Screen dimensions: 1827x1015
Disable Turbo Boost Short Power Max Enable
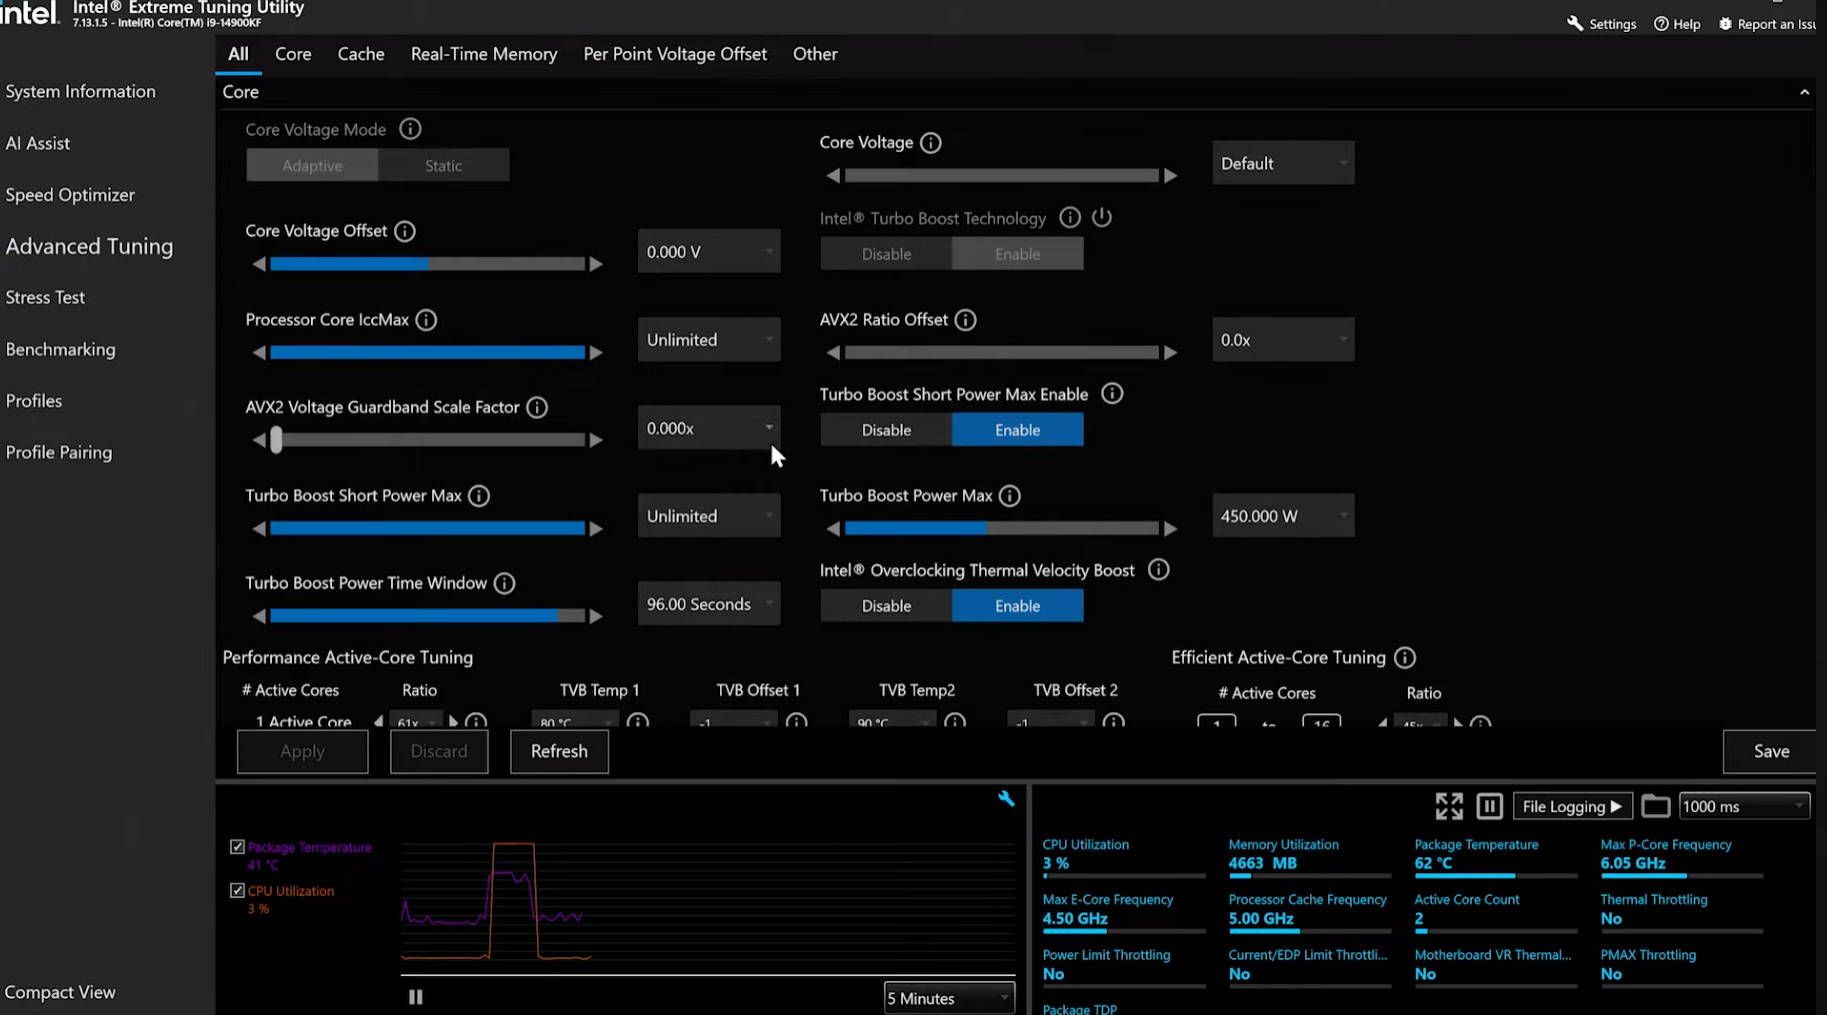[x=886, y=430]
